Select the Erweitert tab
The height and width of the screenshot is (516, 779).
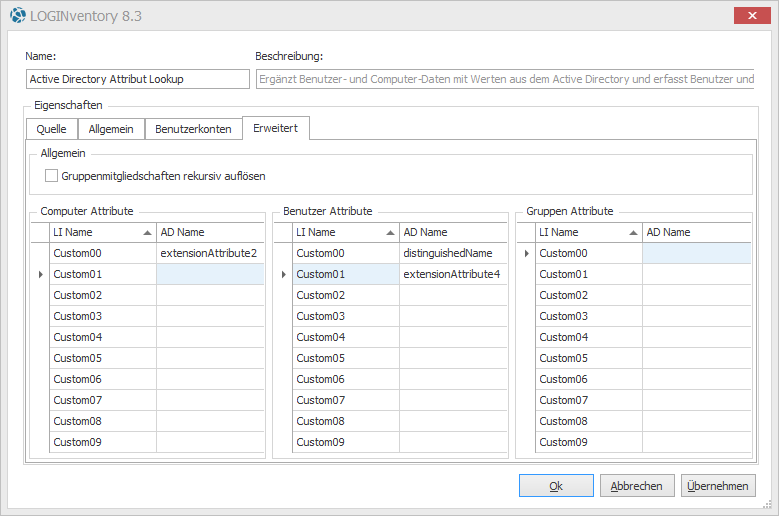(x=276, y=128)
